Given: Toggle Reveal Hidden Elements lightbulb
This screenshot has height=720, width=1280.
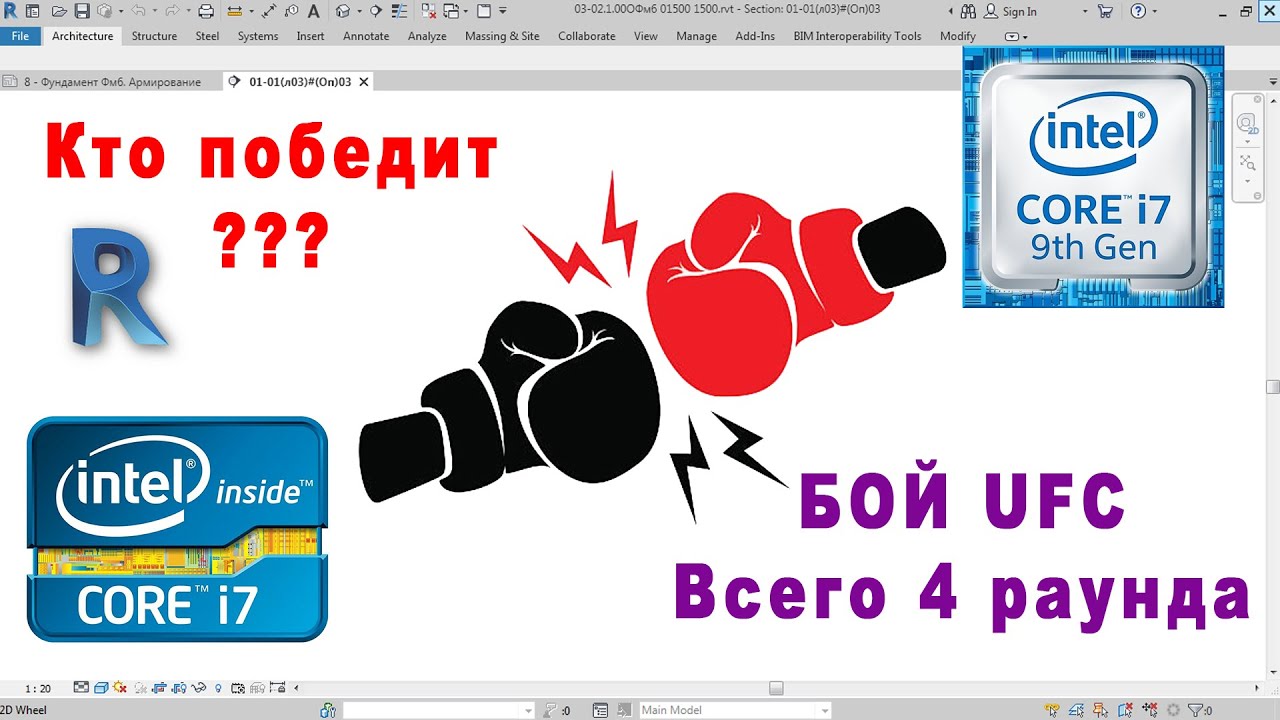Looking at the screenshot, I should (218, 688).
